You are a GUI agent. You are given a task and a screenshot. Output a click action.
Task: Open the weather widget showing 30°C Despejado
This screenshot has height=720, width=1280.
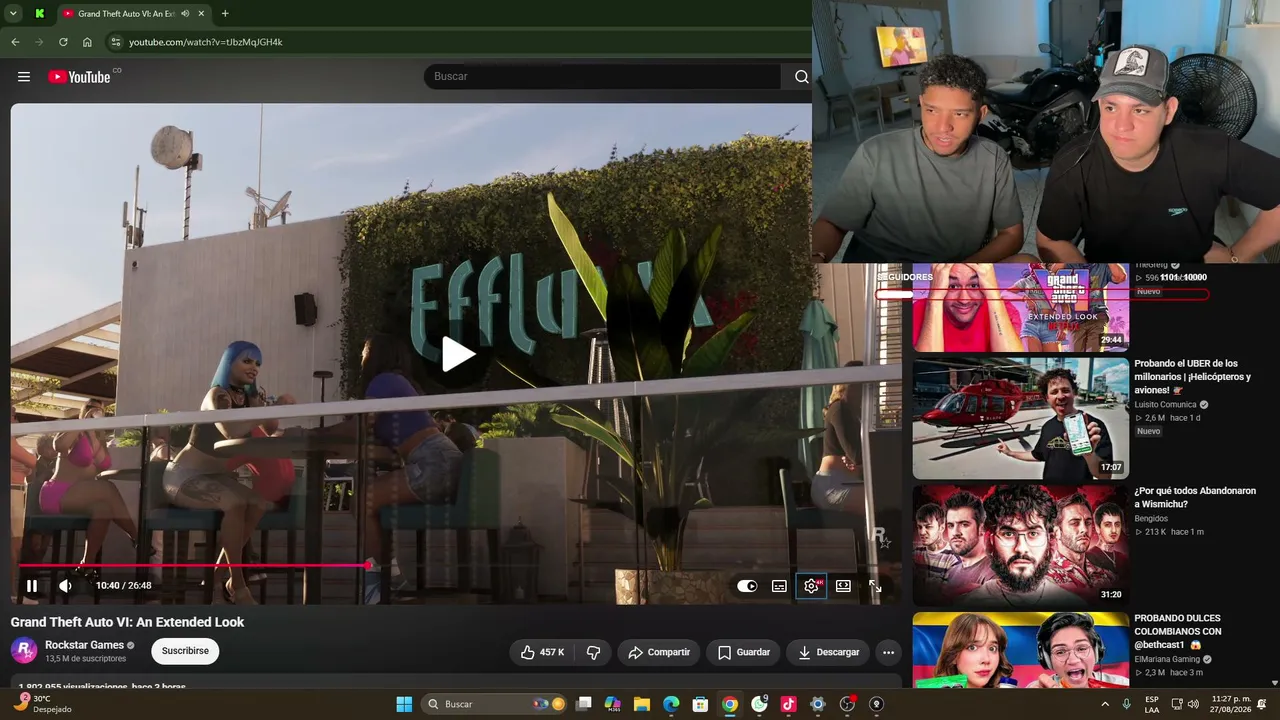click(42, 704)
